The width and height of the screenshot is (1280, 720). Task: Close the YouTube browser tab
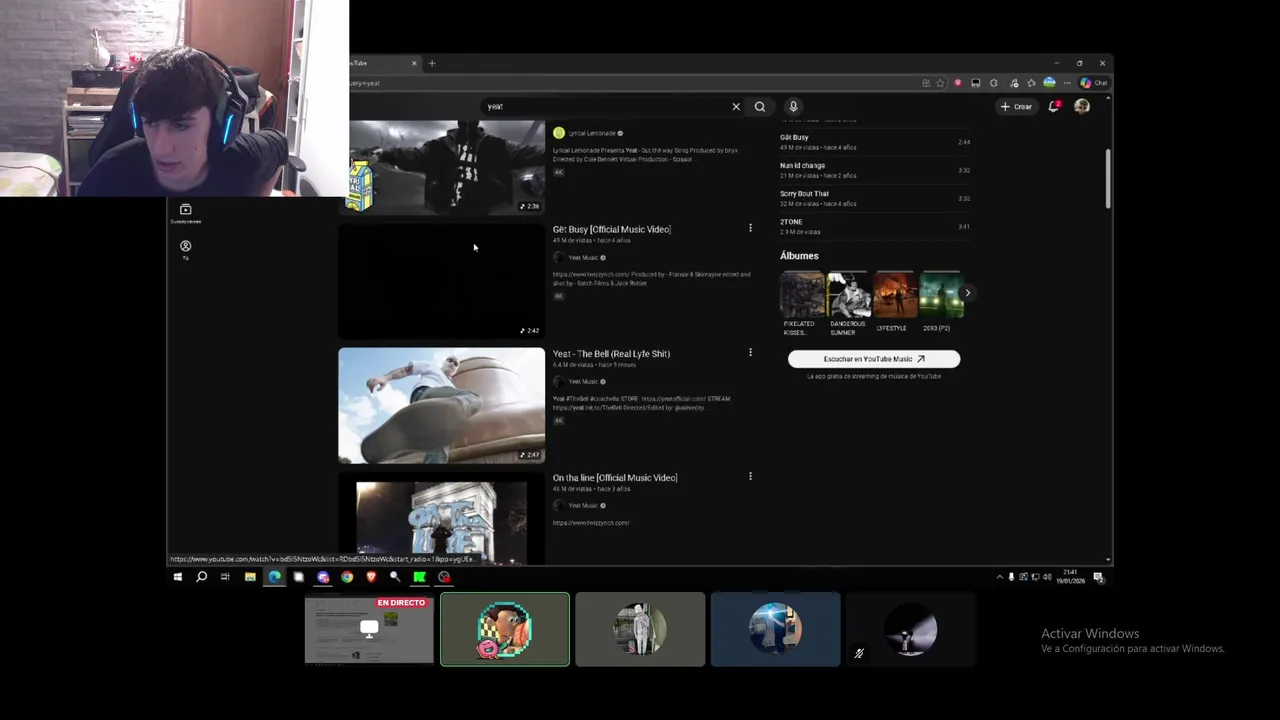tap(414, 63)
